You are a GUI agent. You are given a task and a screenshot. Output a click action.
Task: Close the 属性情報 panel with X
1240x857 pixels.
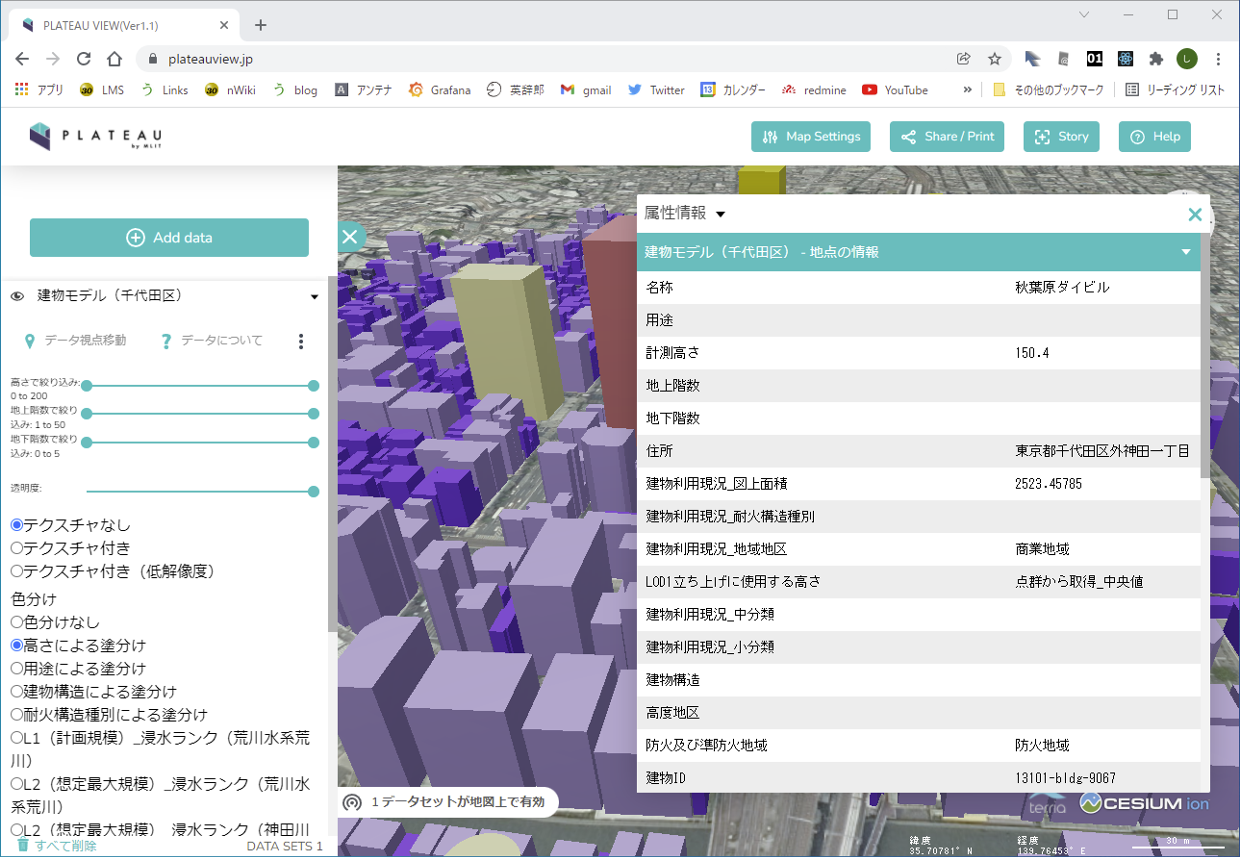[x=1194, y=214]
